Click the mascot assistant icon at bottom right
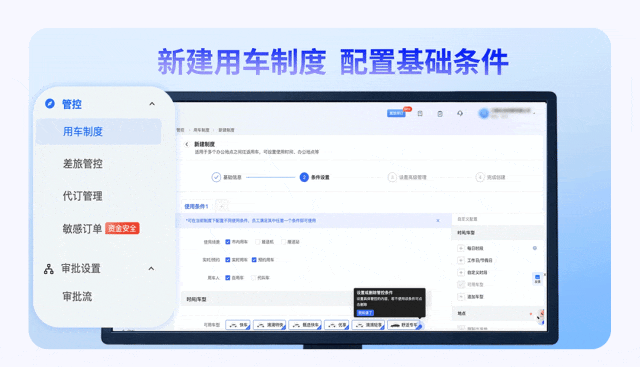 (540, 317)
